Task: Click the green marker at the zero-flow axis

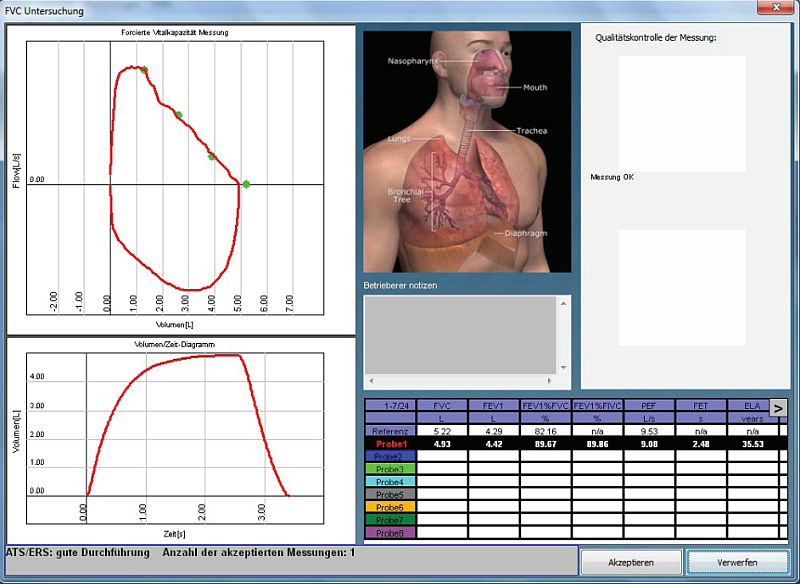Action: click(x=246, y=184)
